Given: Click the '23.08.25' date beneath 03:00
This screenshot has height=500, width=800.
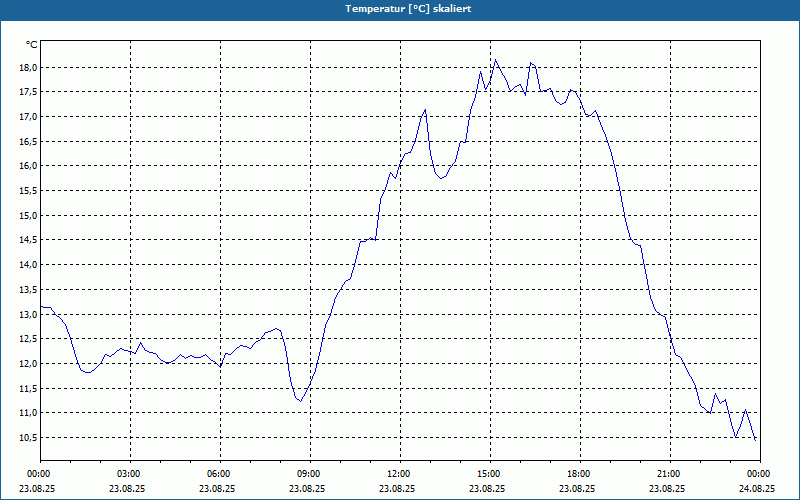Looking at the screenshot, I should coord(127,488).
